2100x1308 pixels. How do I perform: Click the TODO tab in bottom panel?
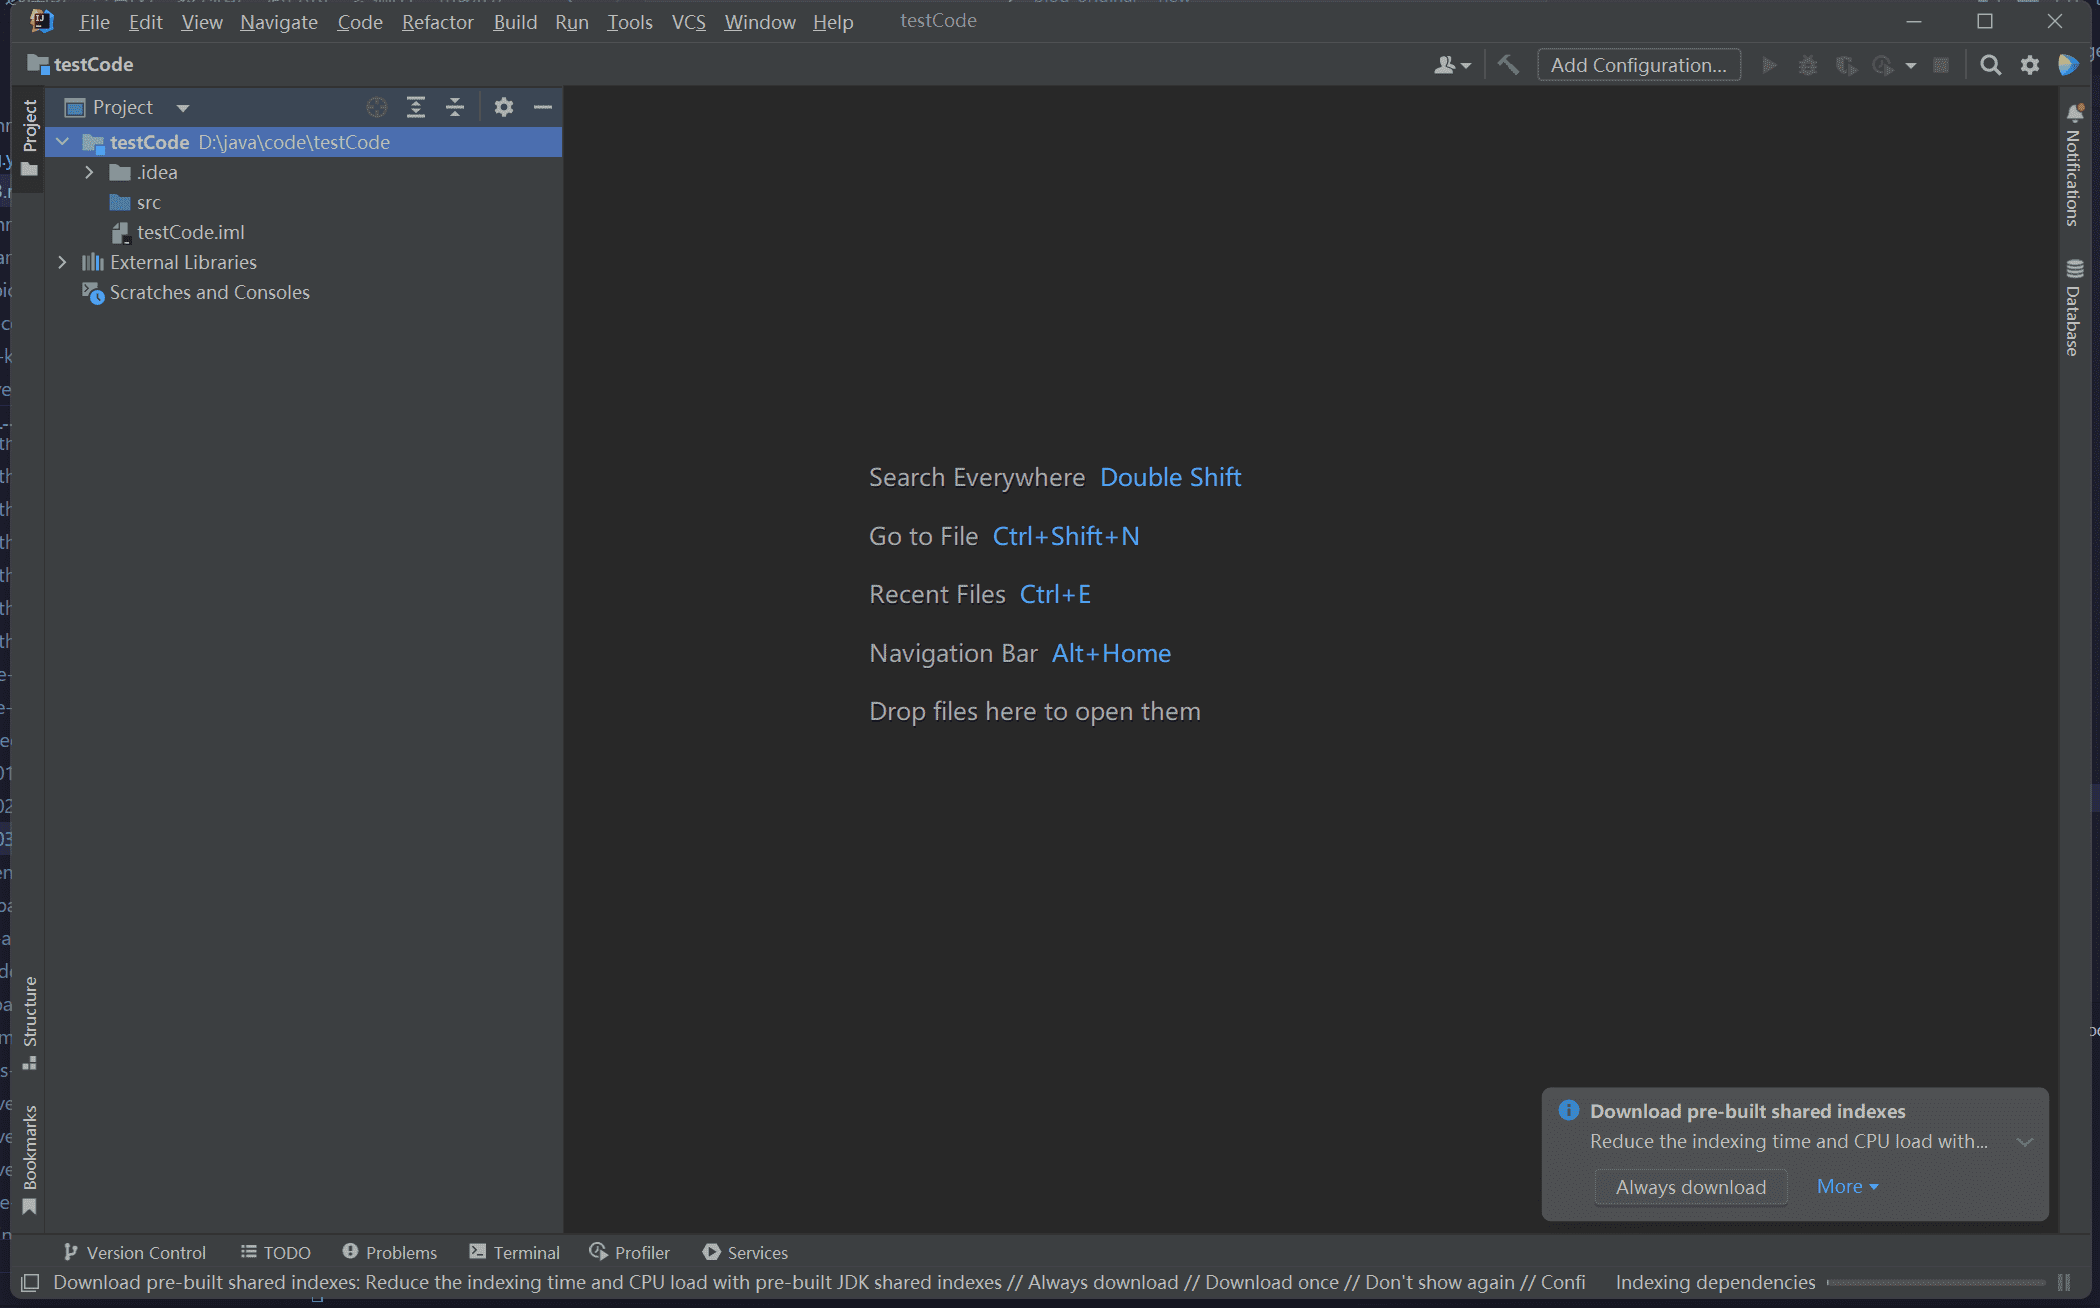pyautogui.click(x=276, y=1252)
